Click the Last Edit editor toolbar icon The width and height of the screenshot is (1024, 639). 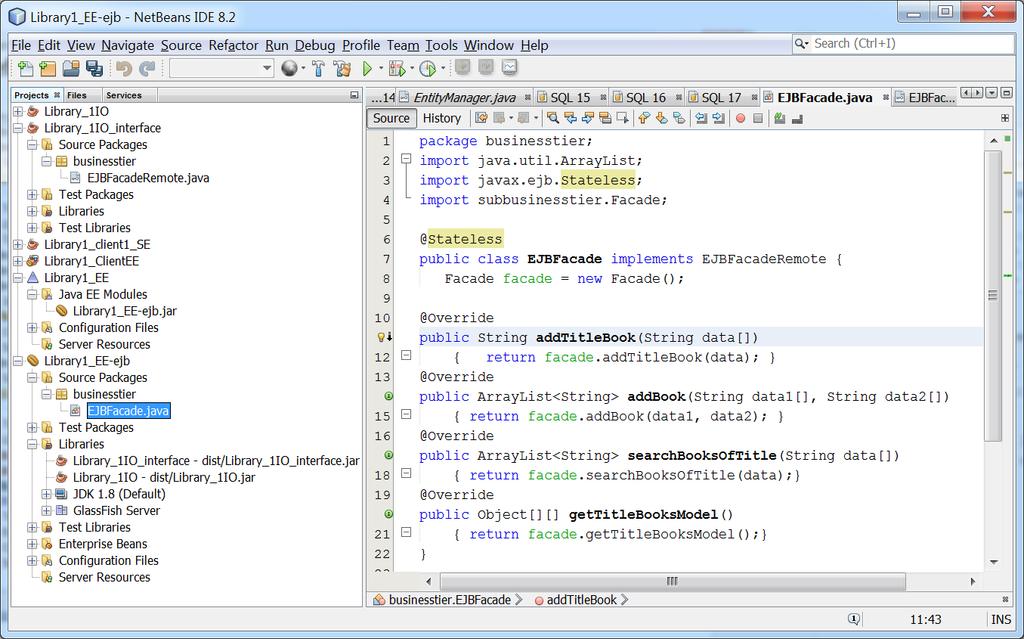pyautogui.click(x=482, y=118)
